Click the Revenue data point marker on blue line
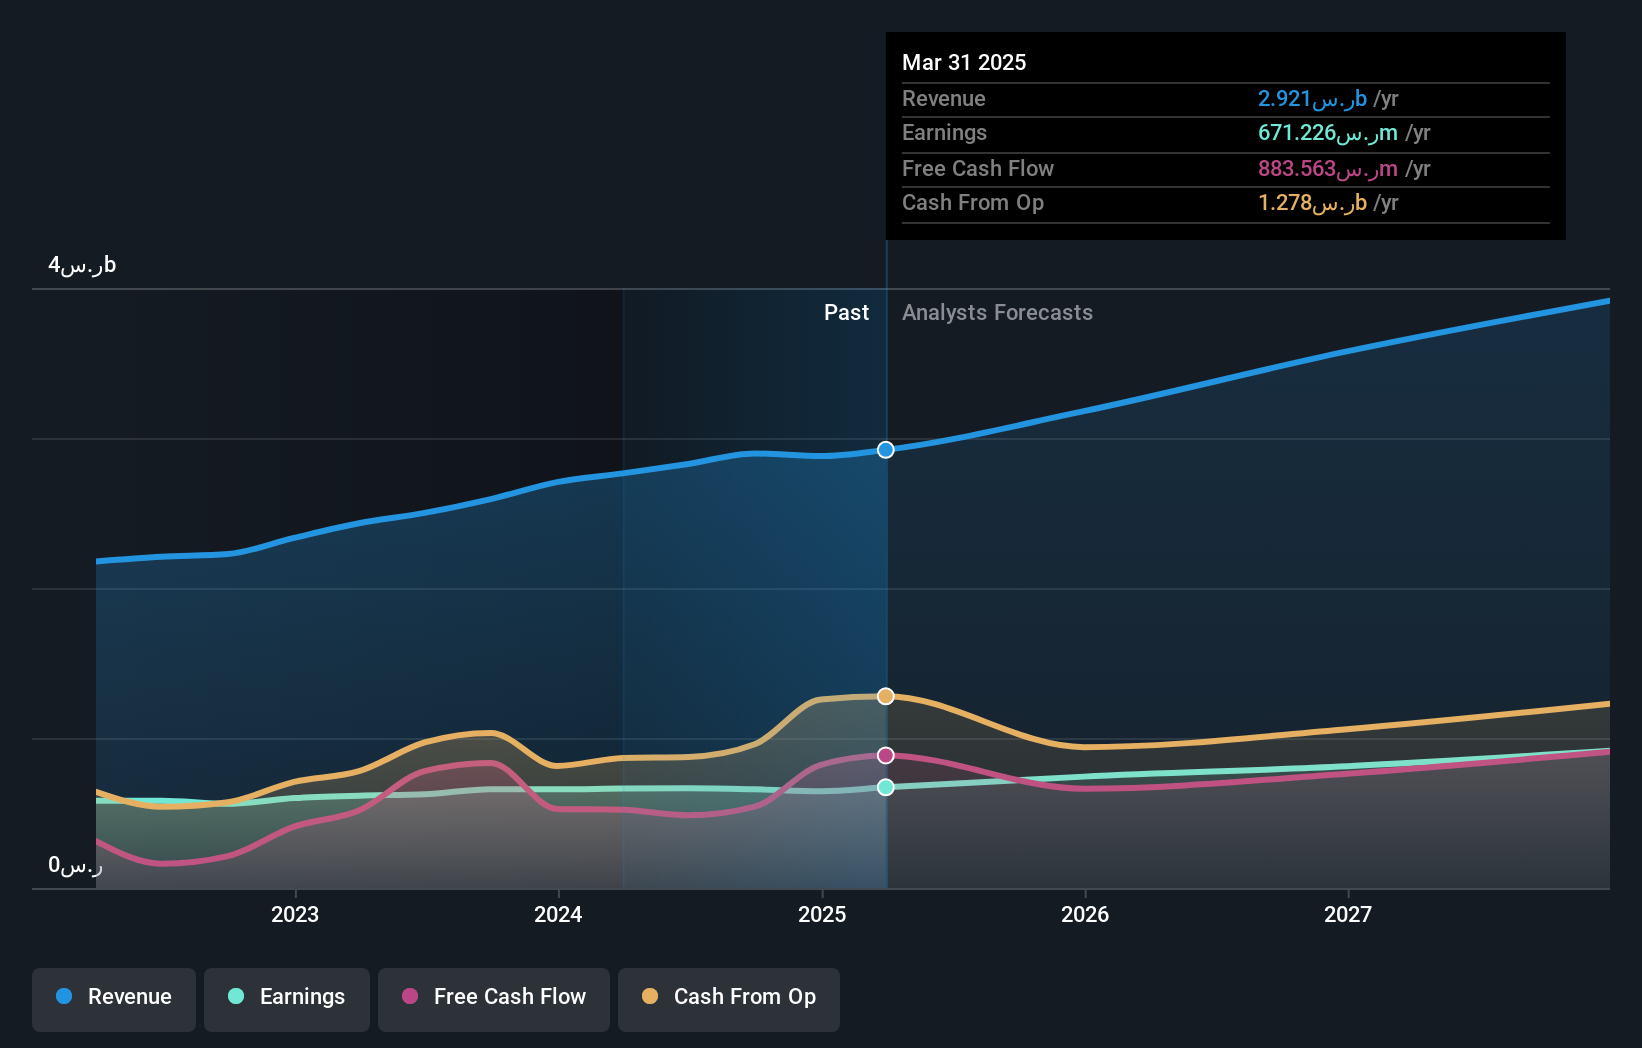The height and width of the screenshot is (1048, 1642). (886, 450)
